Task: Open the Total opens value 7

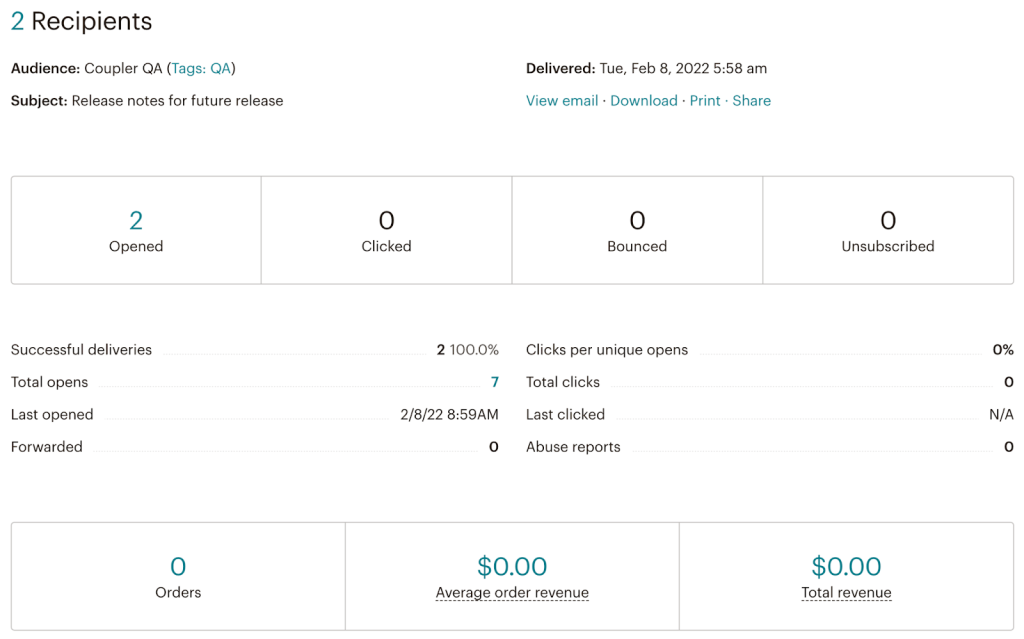Action: pyautogui.click(x=494, y=382)
